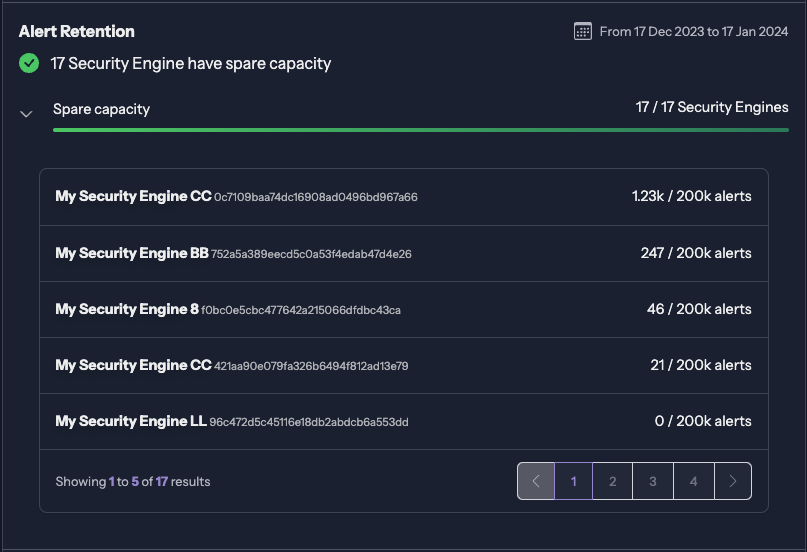Click engine ID 0c7109baa74dc16908ad0496bd967a66
The image size is (807, 552).
pyautogui.click(x=316, y=198)
